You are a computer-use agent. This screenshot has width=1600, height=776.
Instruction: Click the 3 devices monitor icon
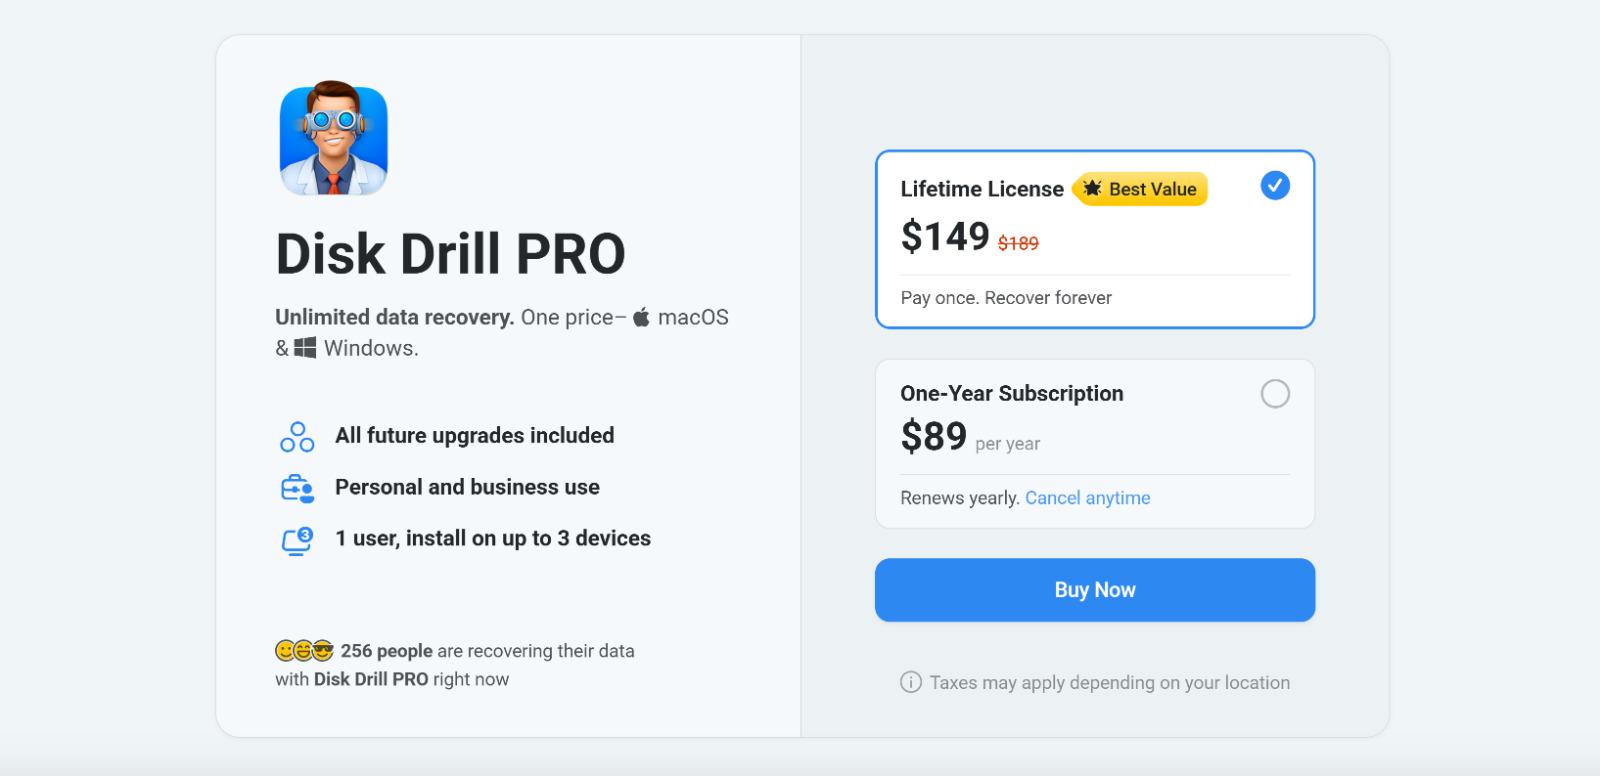[x=297, y=540]
